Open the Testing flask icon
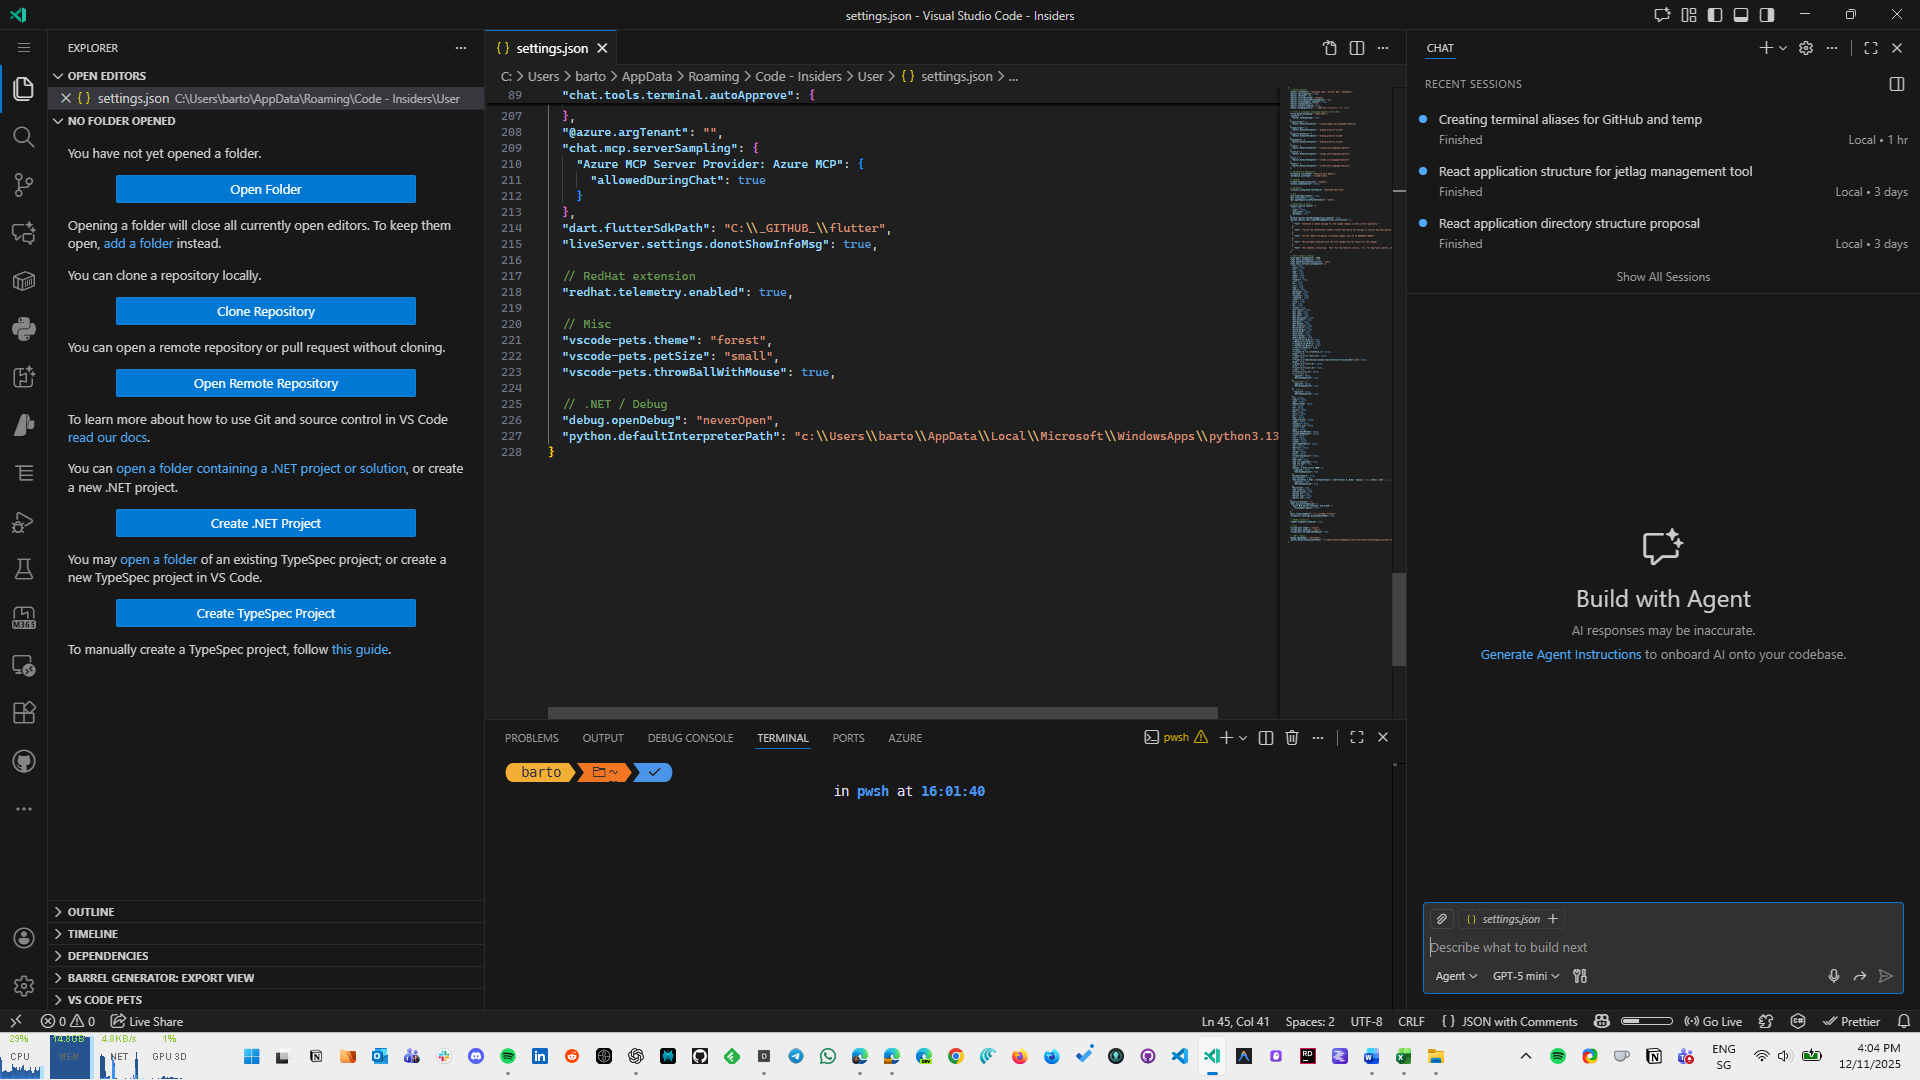The image size is (1920, 1080). point(24,568)
